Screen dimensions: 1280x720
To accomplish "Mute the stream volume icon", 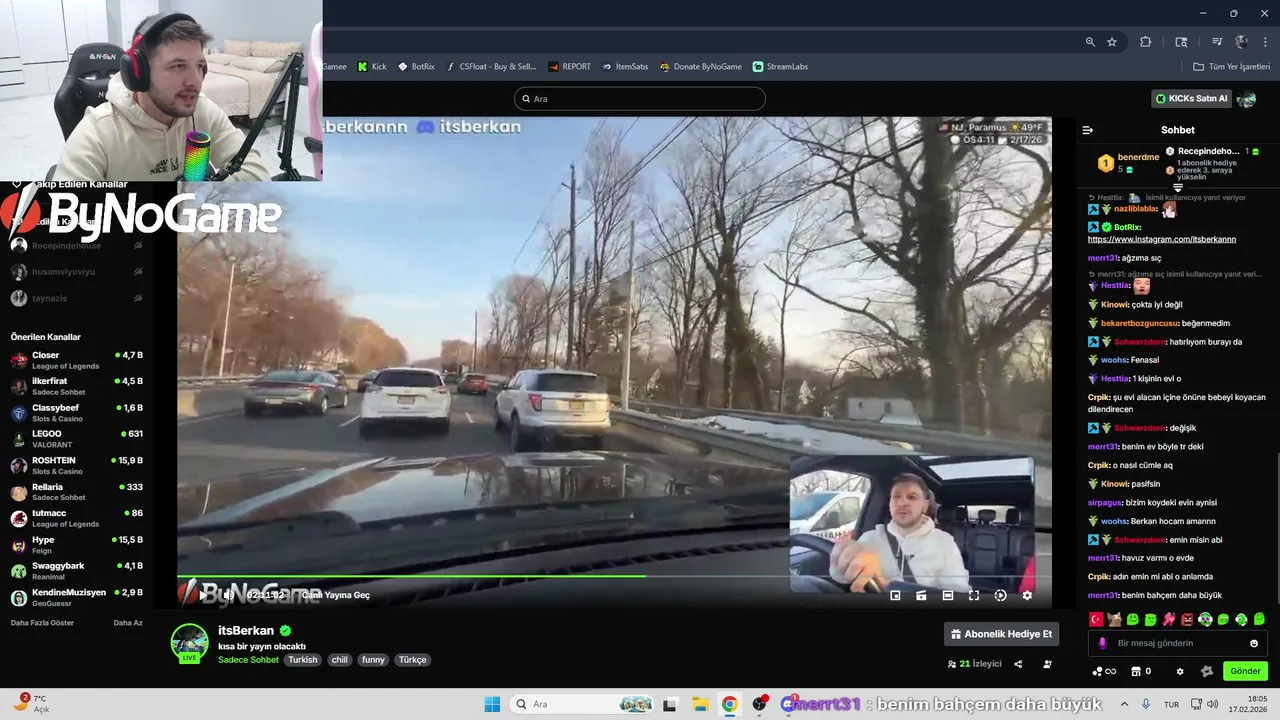I will [x=228, y=595].
